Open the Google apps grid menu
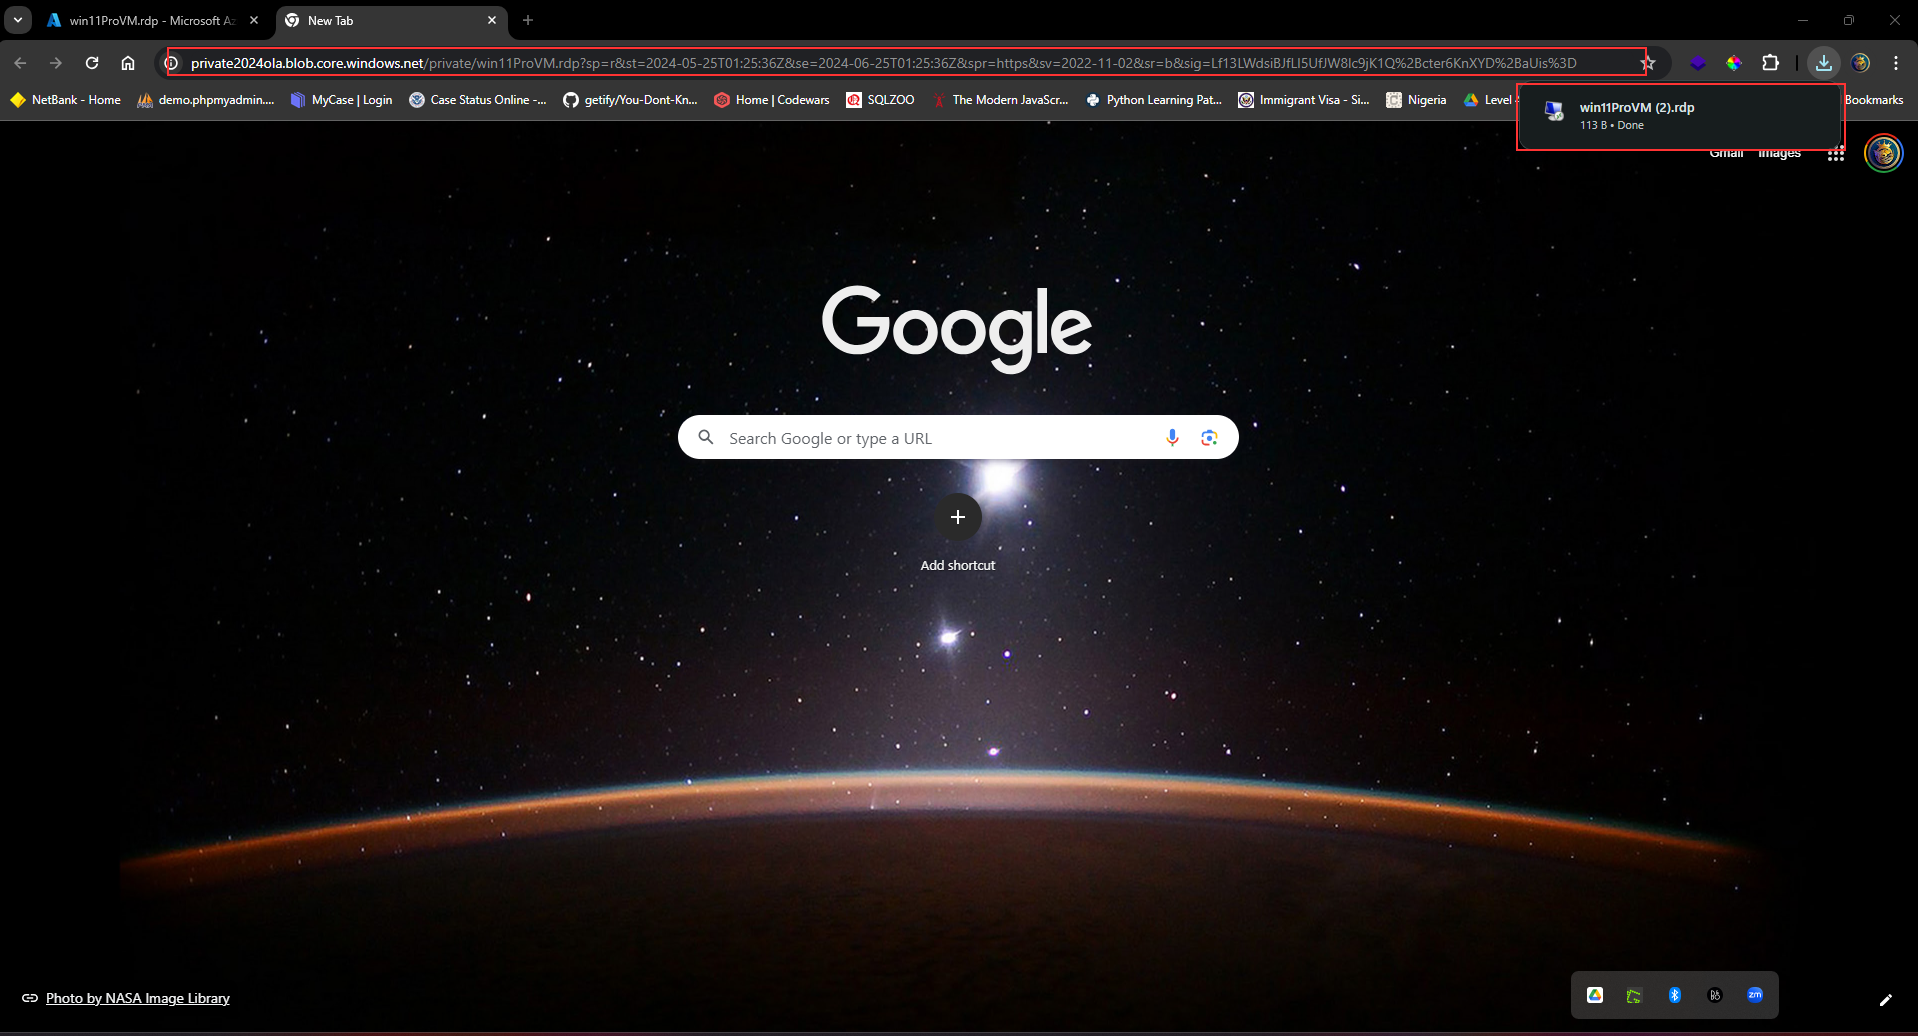This screenshot has height=1036, width=1918. click(1835, 153)
